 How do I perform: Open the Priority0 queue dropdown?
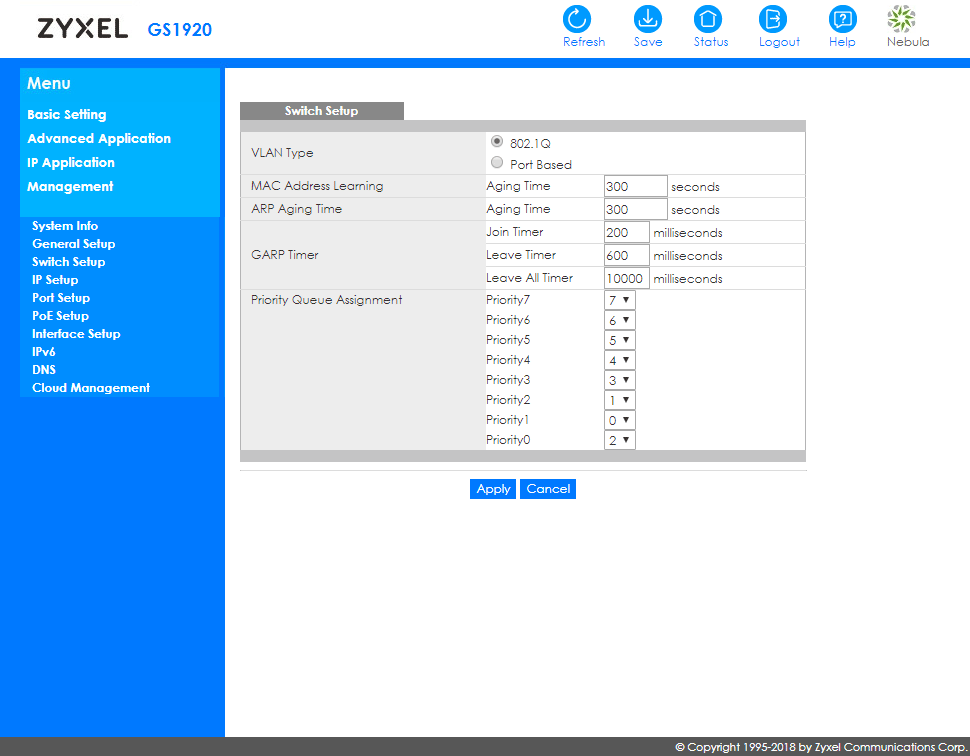click(x=619, y=440)
